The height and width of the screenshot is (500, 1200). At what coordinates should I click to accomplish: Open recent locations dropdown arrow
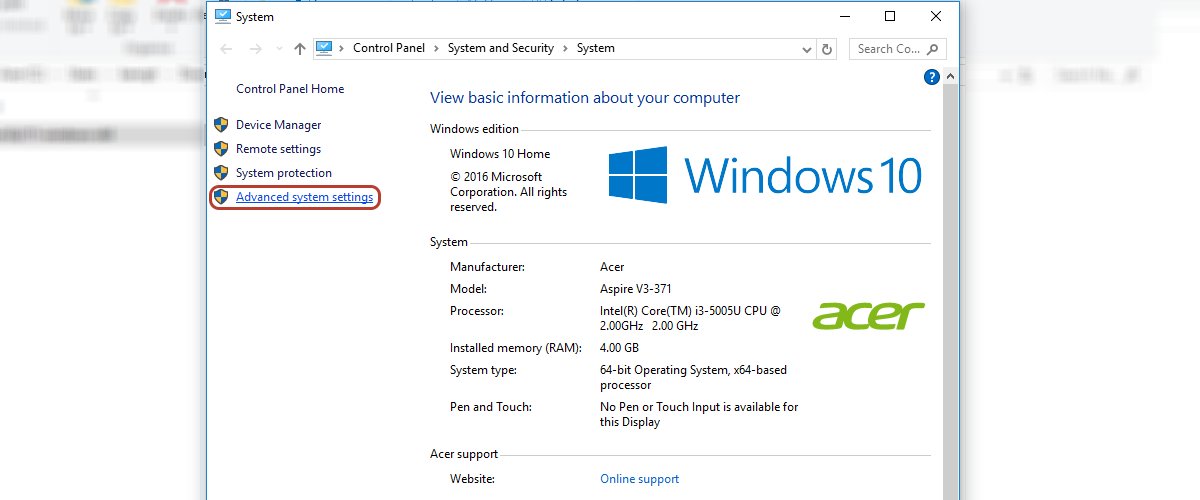tap(279, 49)
